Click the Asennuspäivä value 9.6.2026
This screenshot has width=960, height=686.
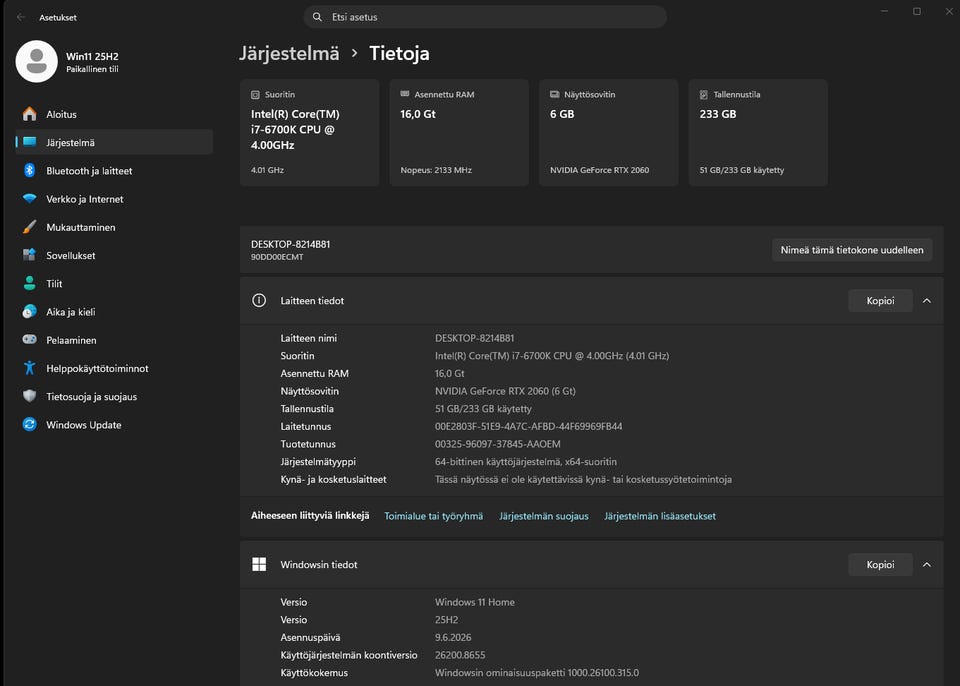pos(453,637)
